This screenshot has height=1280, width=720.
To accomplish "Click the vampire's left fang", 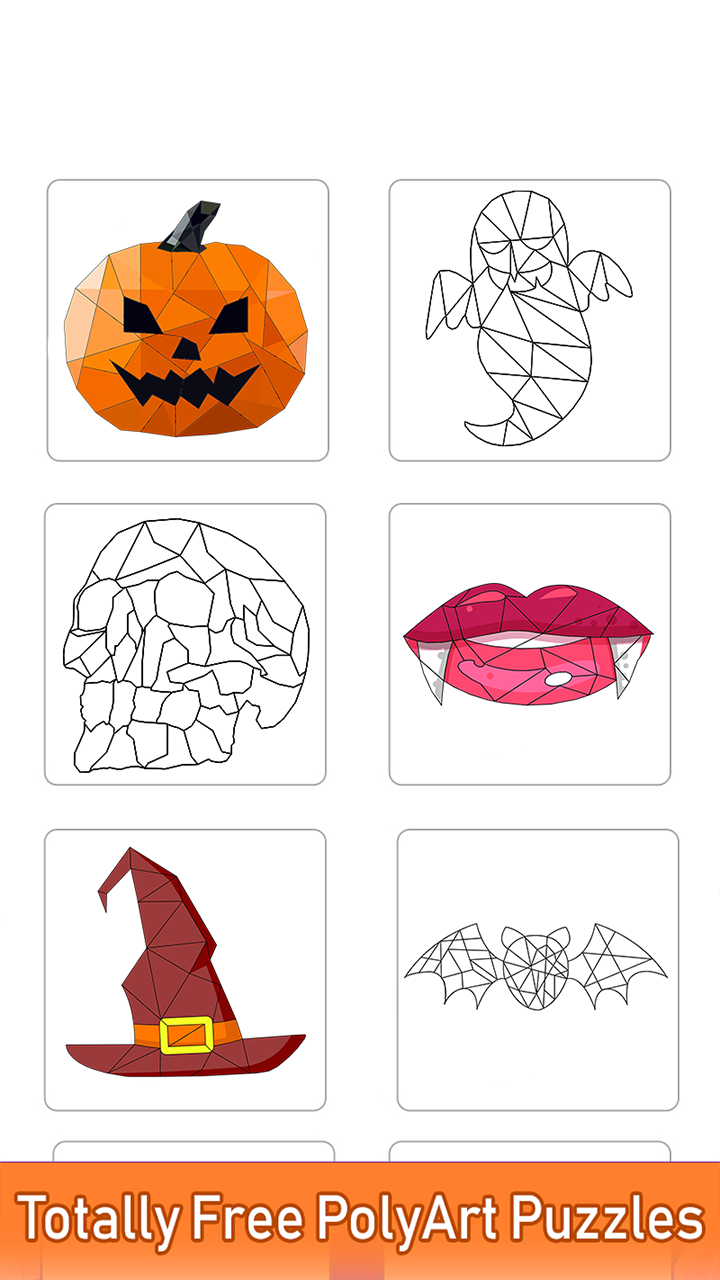I will point(429,673).
